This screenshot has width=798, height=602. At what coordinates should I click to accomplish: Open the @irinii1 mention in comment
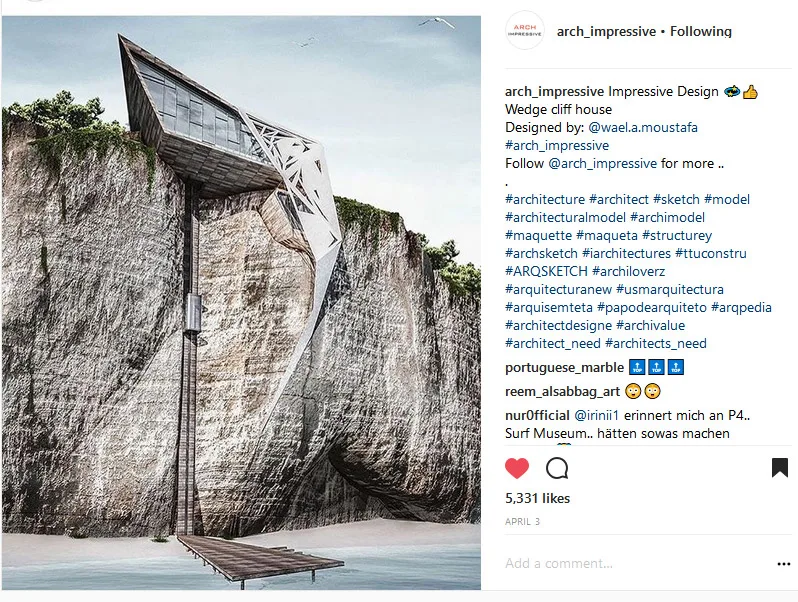click(x=596, y=415)
